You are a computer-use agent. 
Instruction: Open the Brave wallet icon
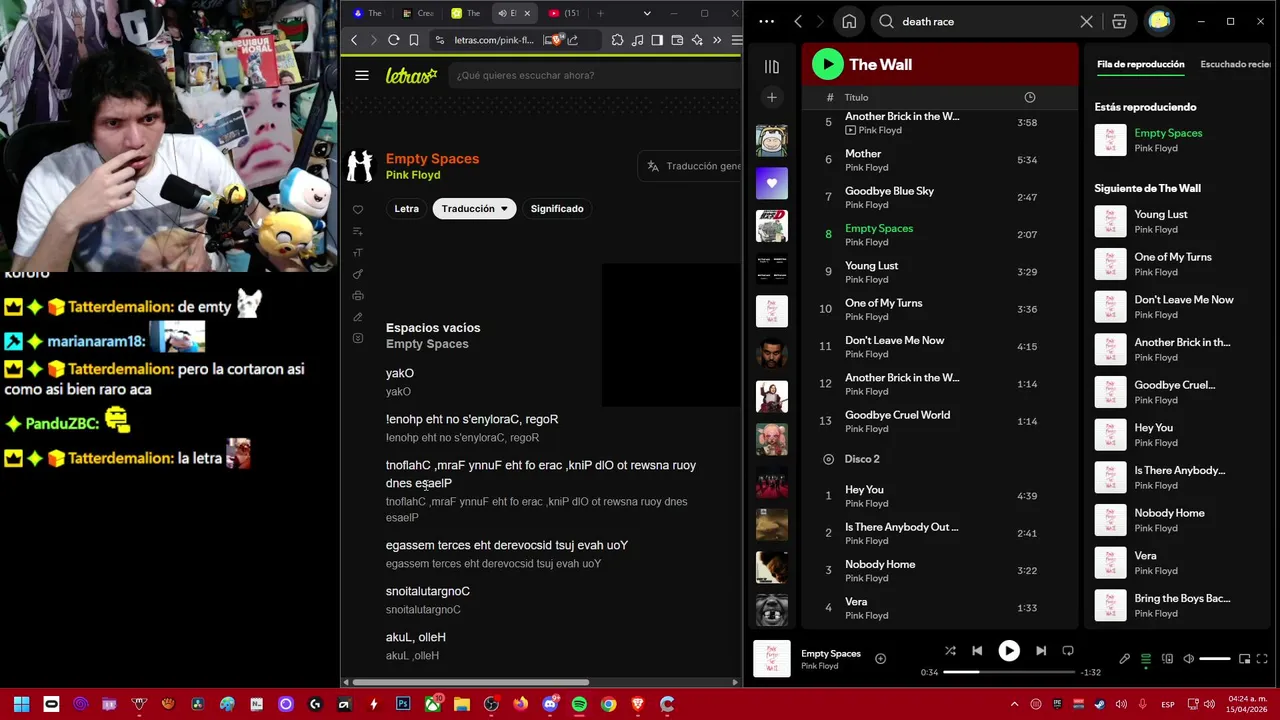tap(677, 40)
